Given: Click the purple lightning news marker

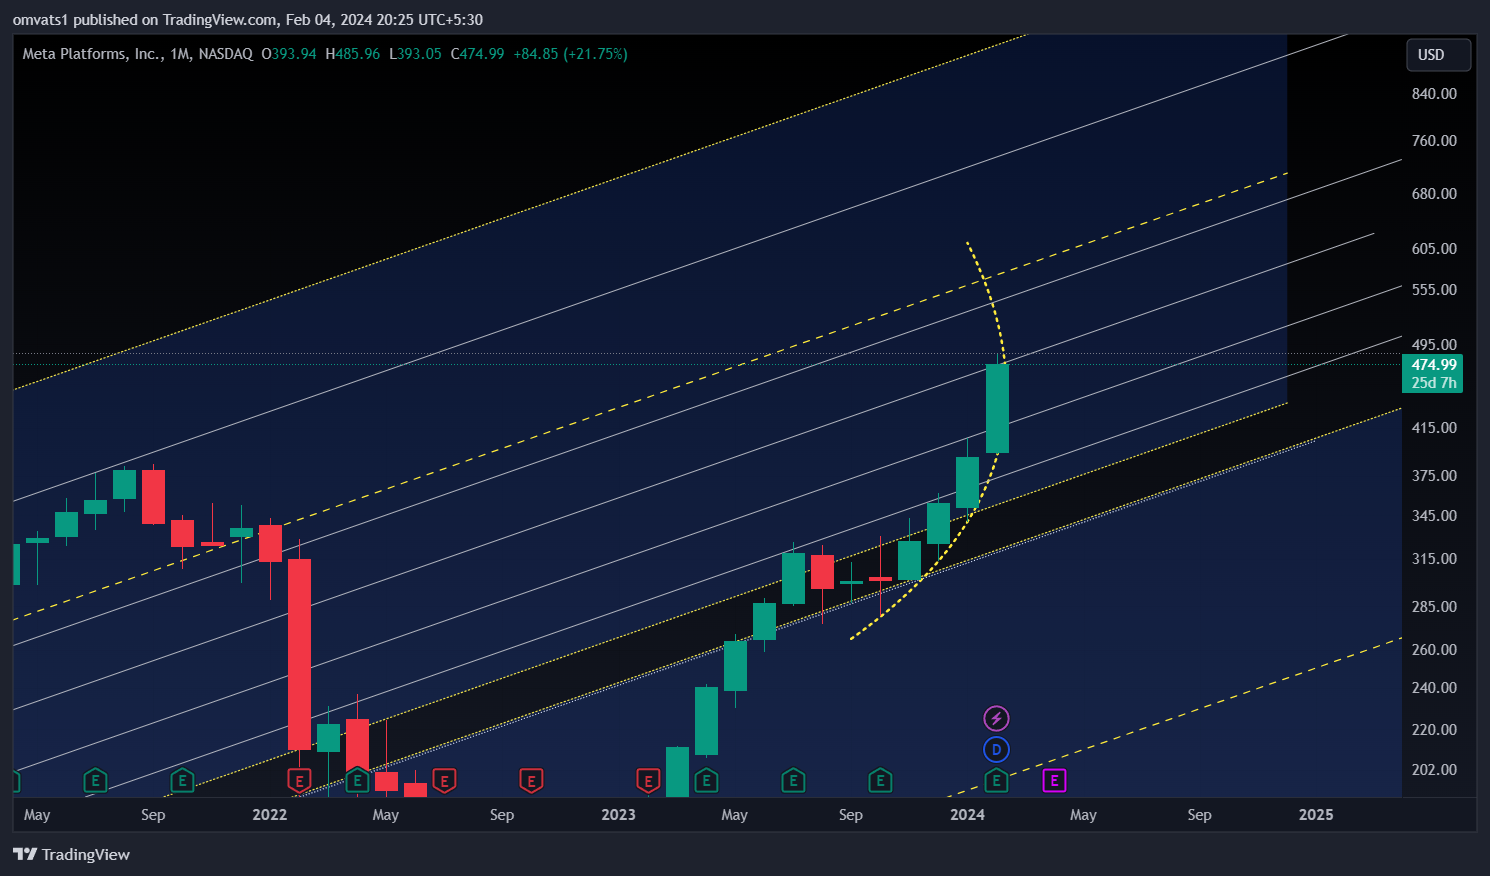Looking at the screenshot, I should click(x=996, y=718).
